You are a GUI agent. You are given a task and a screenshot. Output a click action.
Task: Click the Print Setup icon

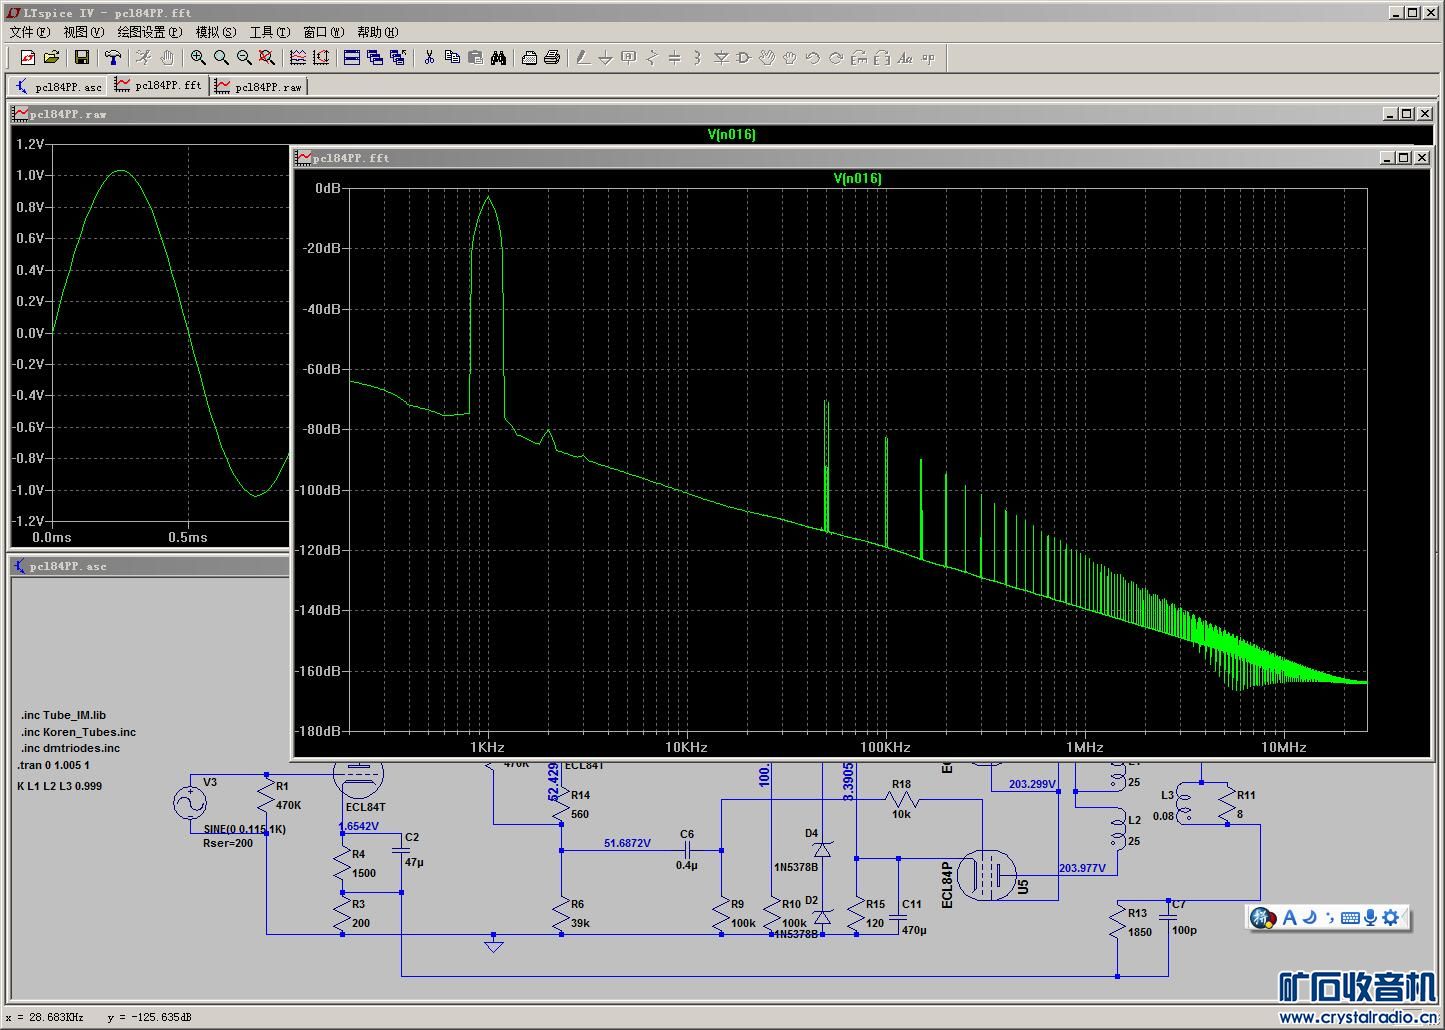click(529, 58)
